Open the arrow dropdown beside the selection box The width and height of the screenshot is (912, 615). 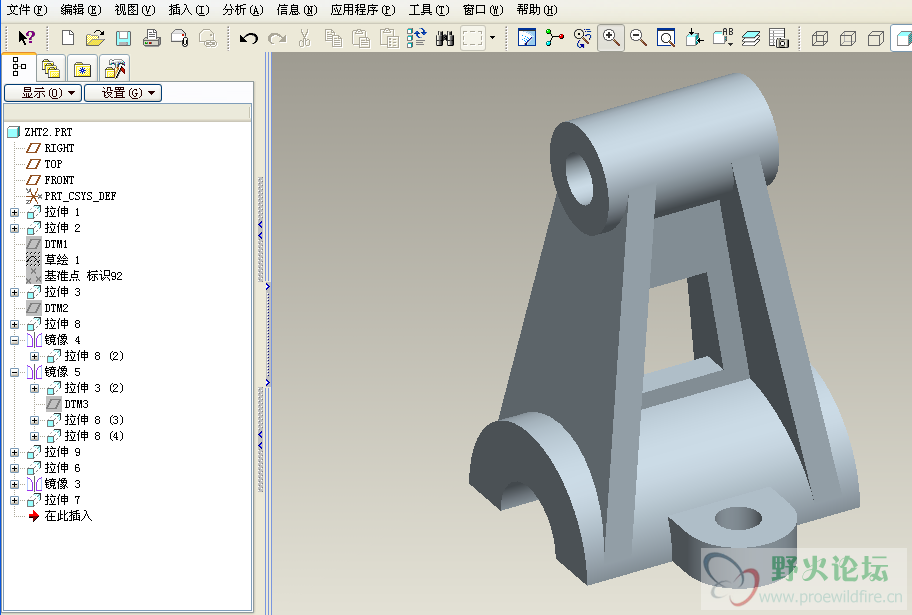click(493, 38)
